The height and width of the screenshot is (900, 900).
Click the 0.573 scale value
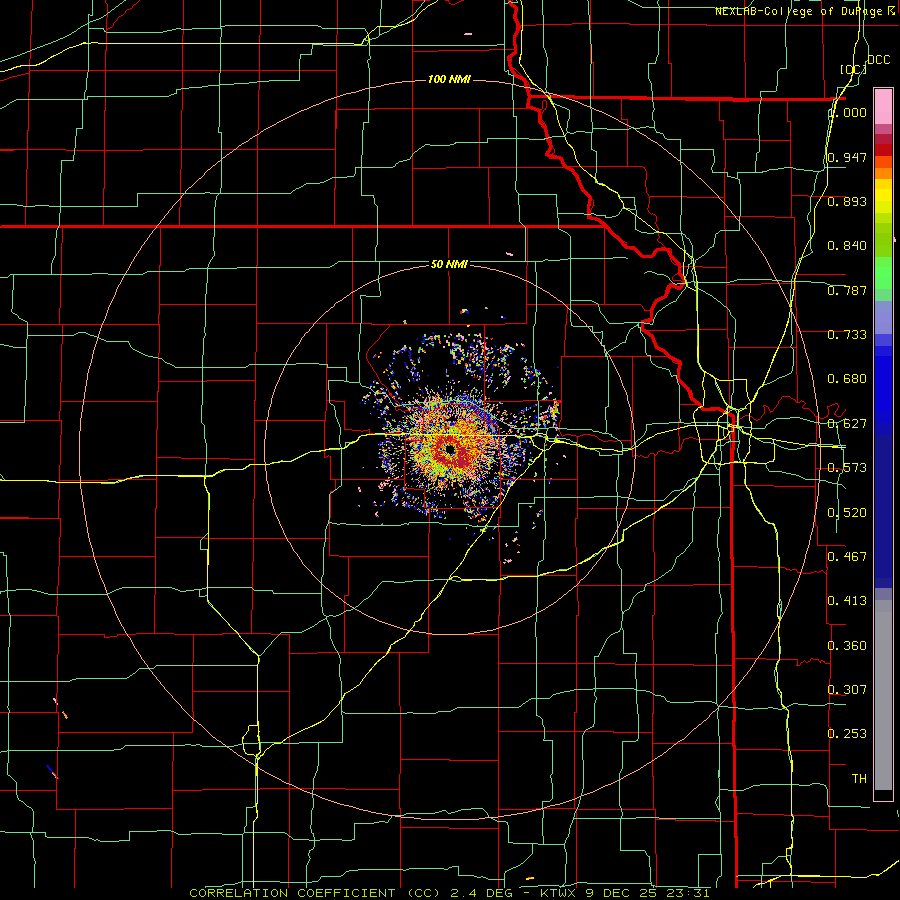(847, 468)
